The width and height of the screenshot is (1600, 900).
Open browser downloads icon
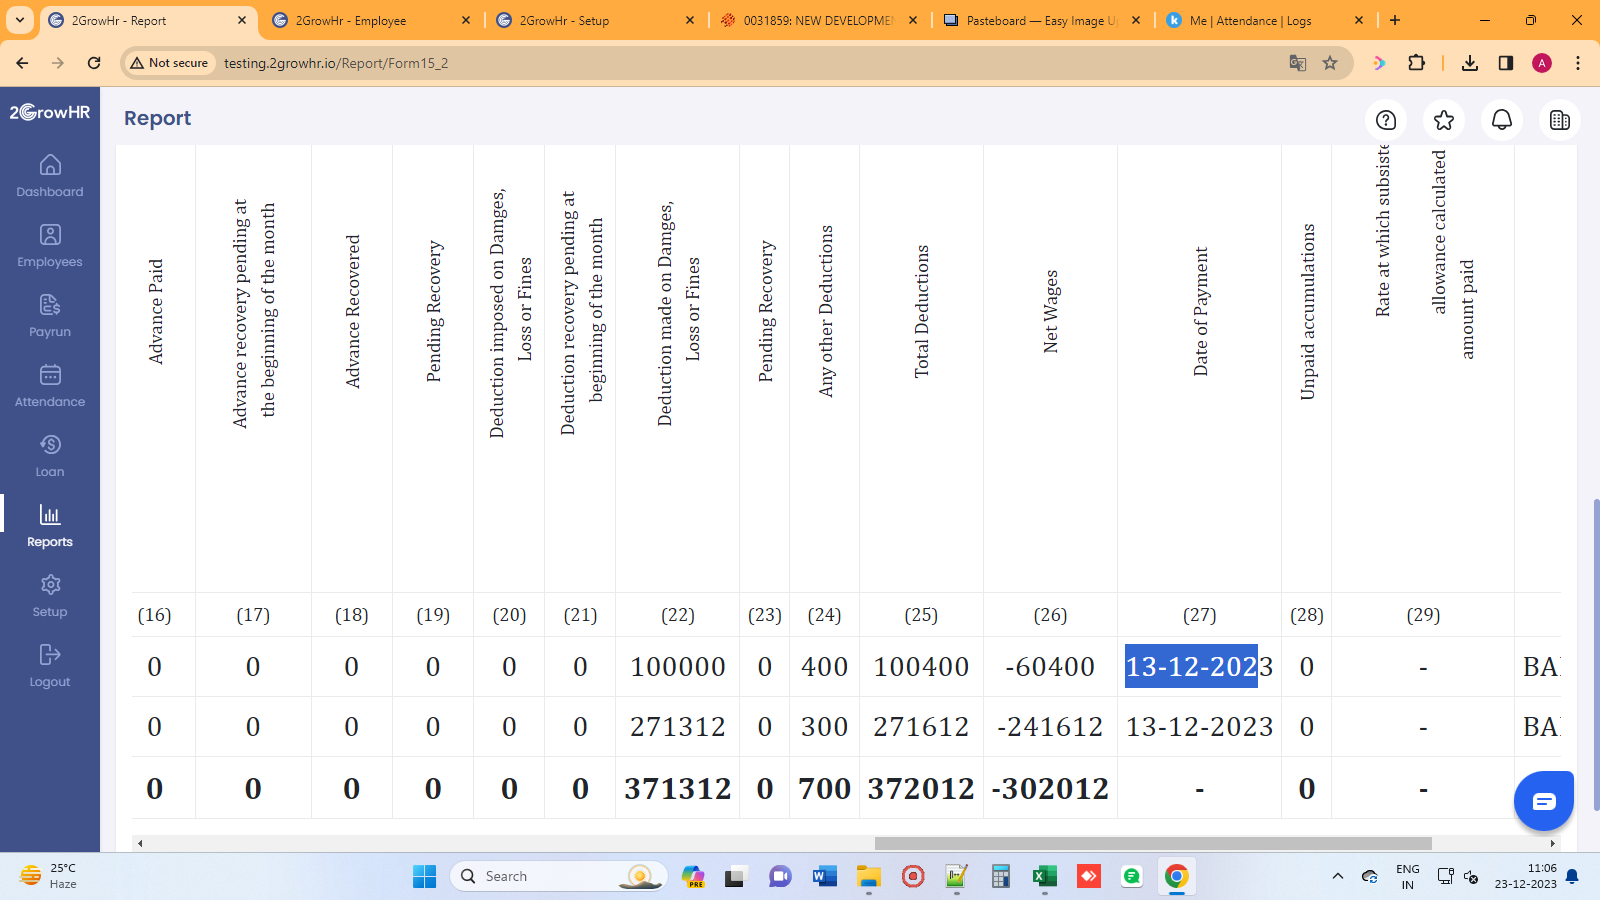pos(1470,63)
